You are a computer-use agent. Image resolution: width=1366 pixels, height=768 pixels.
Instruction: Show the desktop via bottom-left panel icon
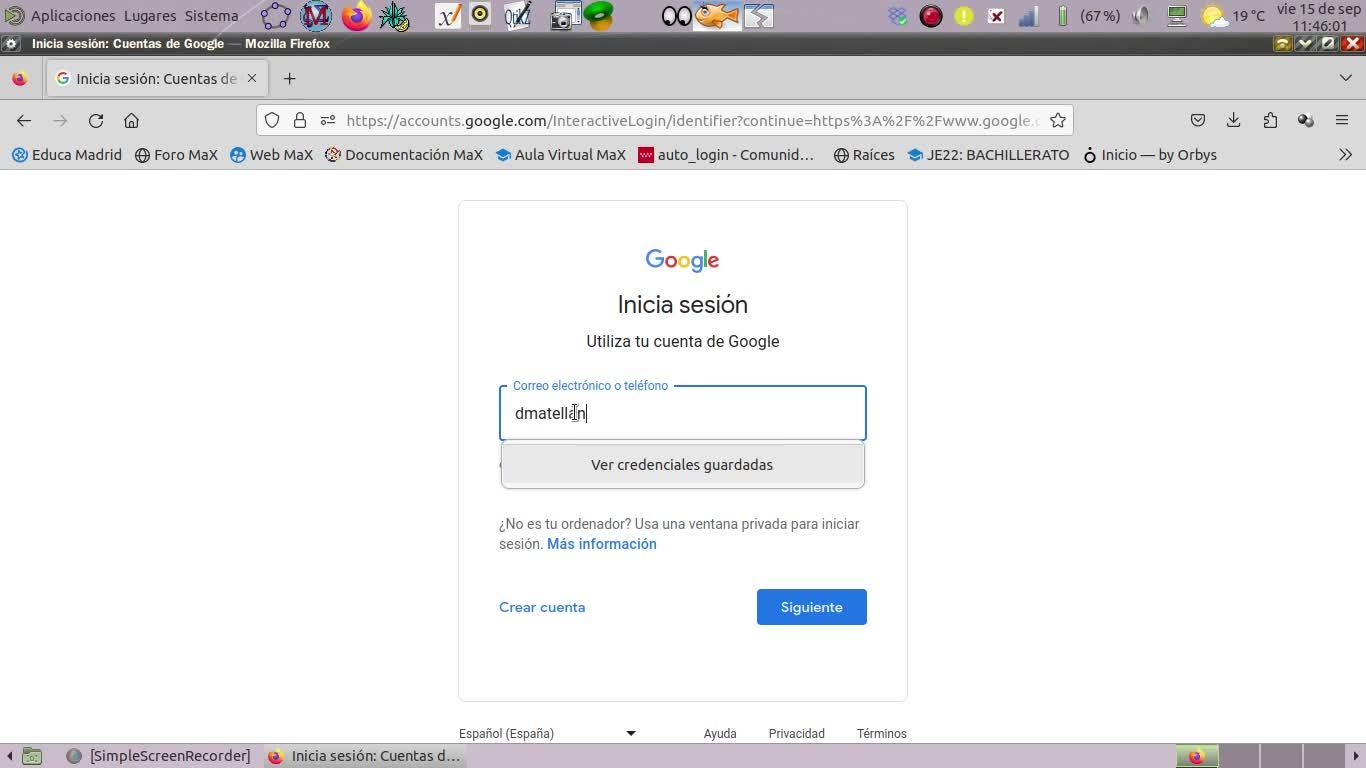(x=32, y=756)
